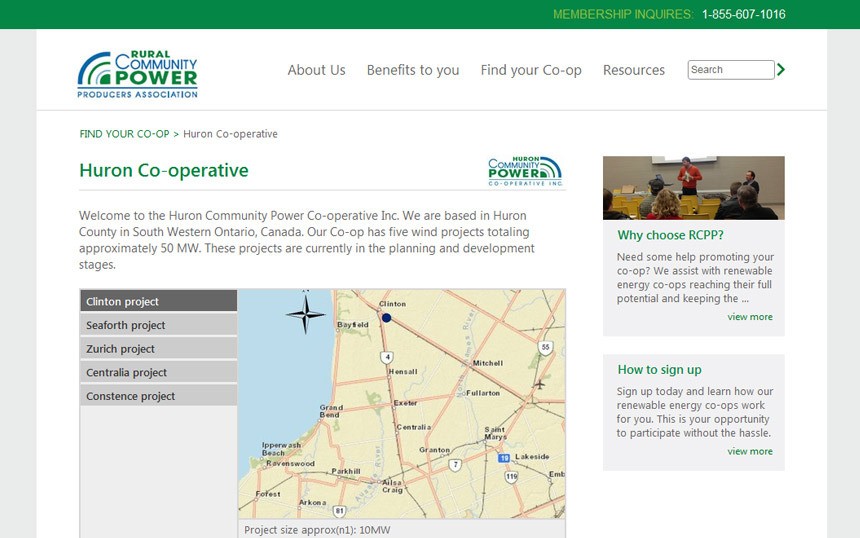Focus the Search input field
Viewport: 860px width, 538px height.
pyautogui.click(x=731, y=70)
